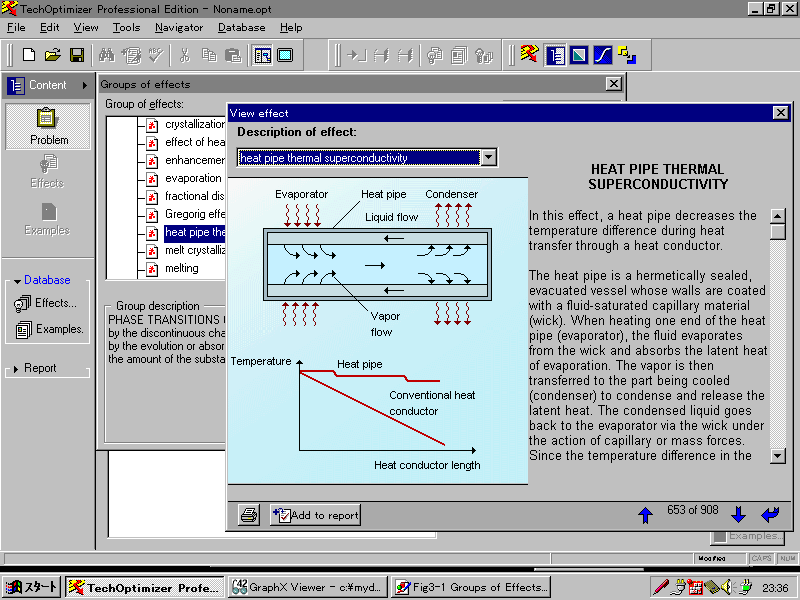Expand the Report section in sidebar
The width and height of the screenshot is (800, 600).
[x=16, y=368]
